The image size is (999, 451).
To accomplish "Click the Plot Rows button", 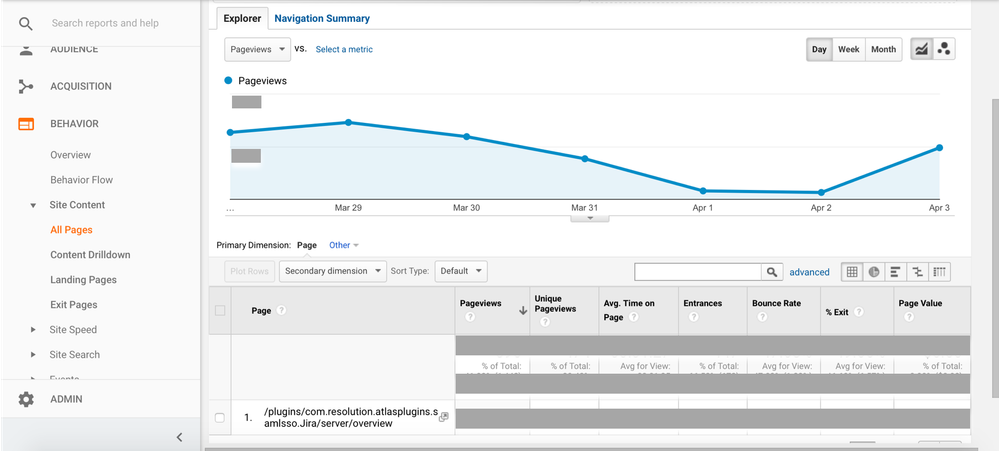I will coord(249,271).
